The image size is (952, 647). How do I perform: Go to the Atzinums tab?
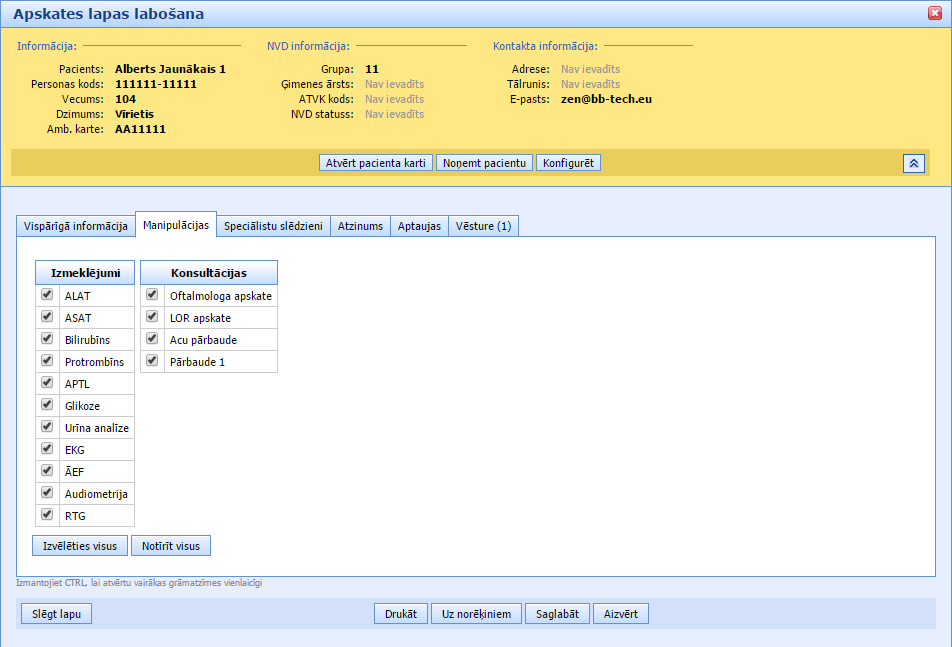point(360,226)
